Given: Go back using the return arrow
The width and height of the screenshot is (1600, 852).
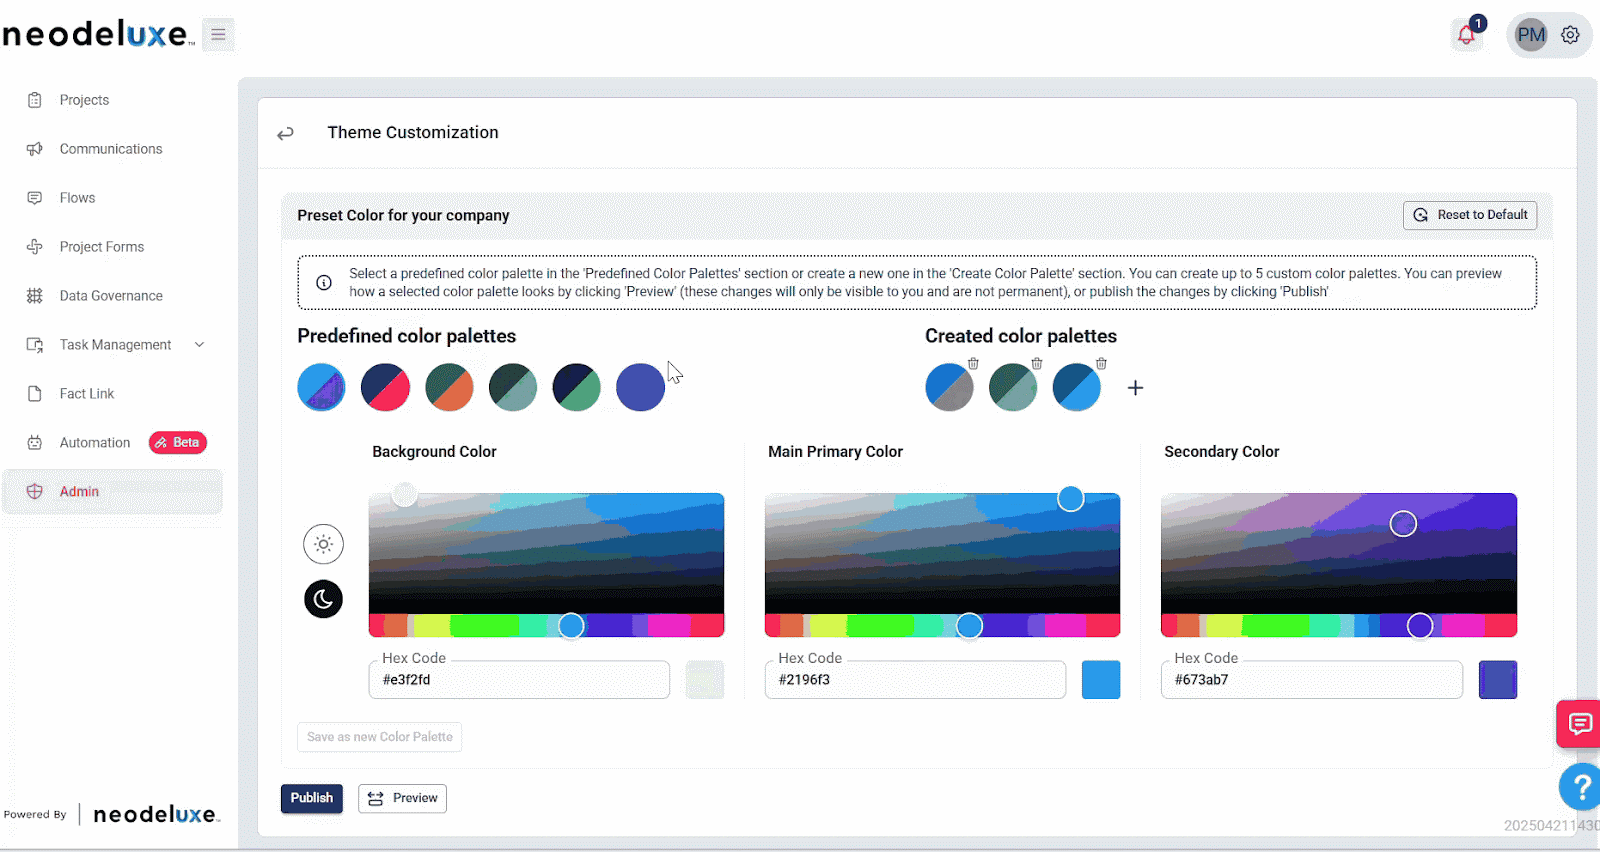Looking at the screenshot, I should tap(285, 133).
